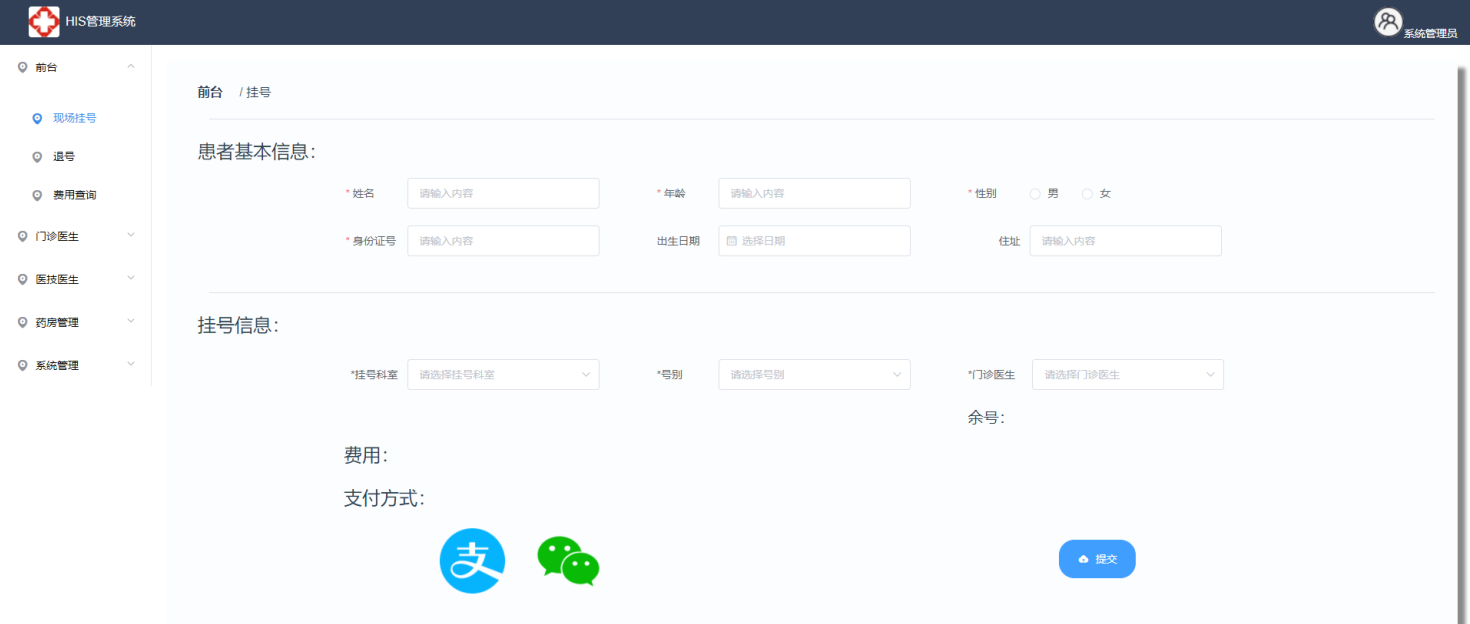
Task: Click the 提交 submit button
Action: [x=1097, y=559]
